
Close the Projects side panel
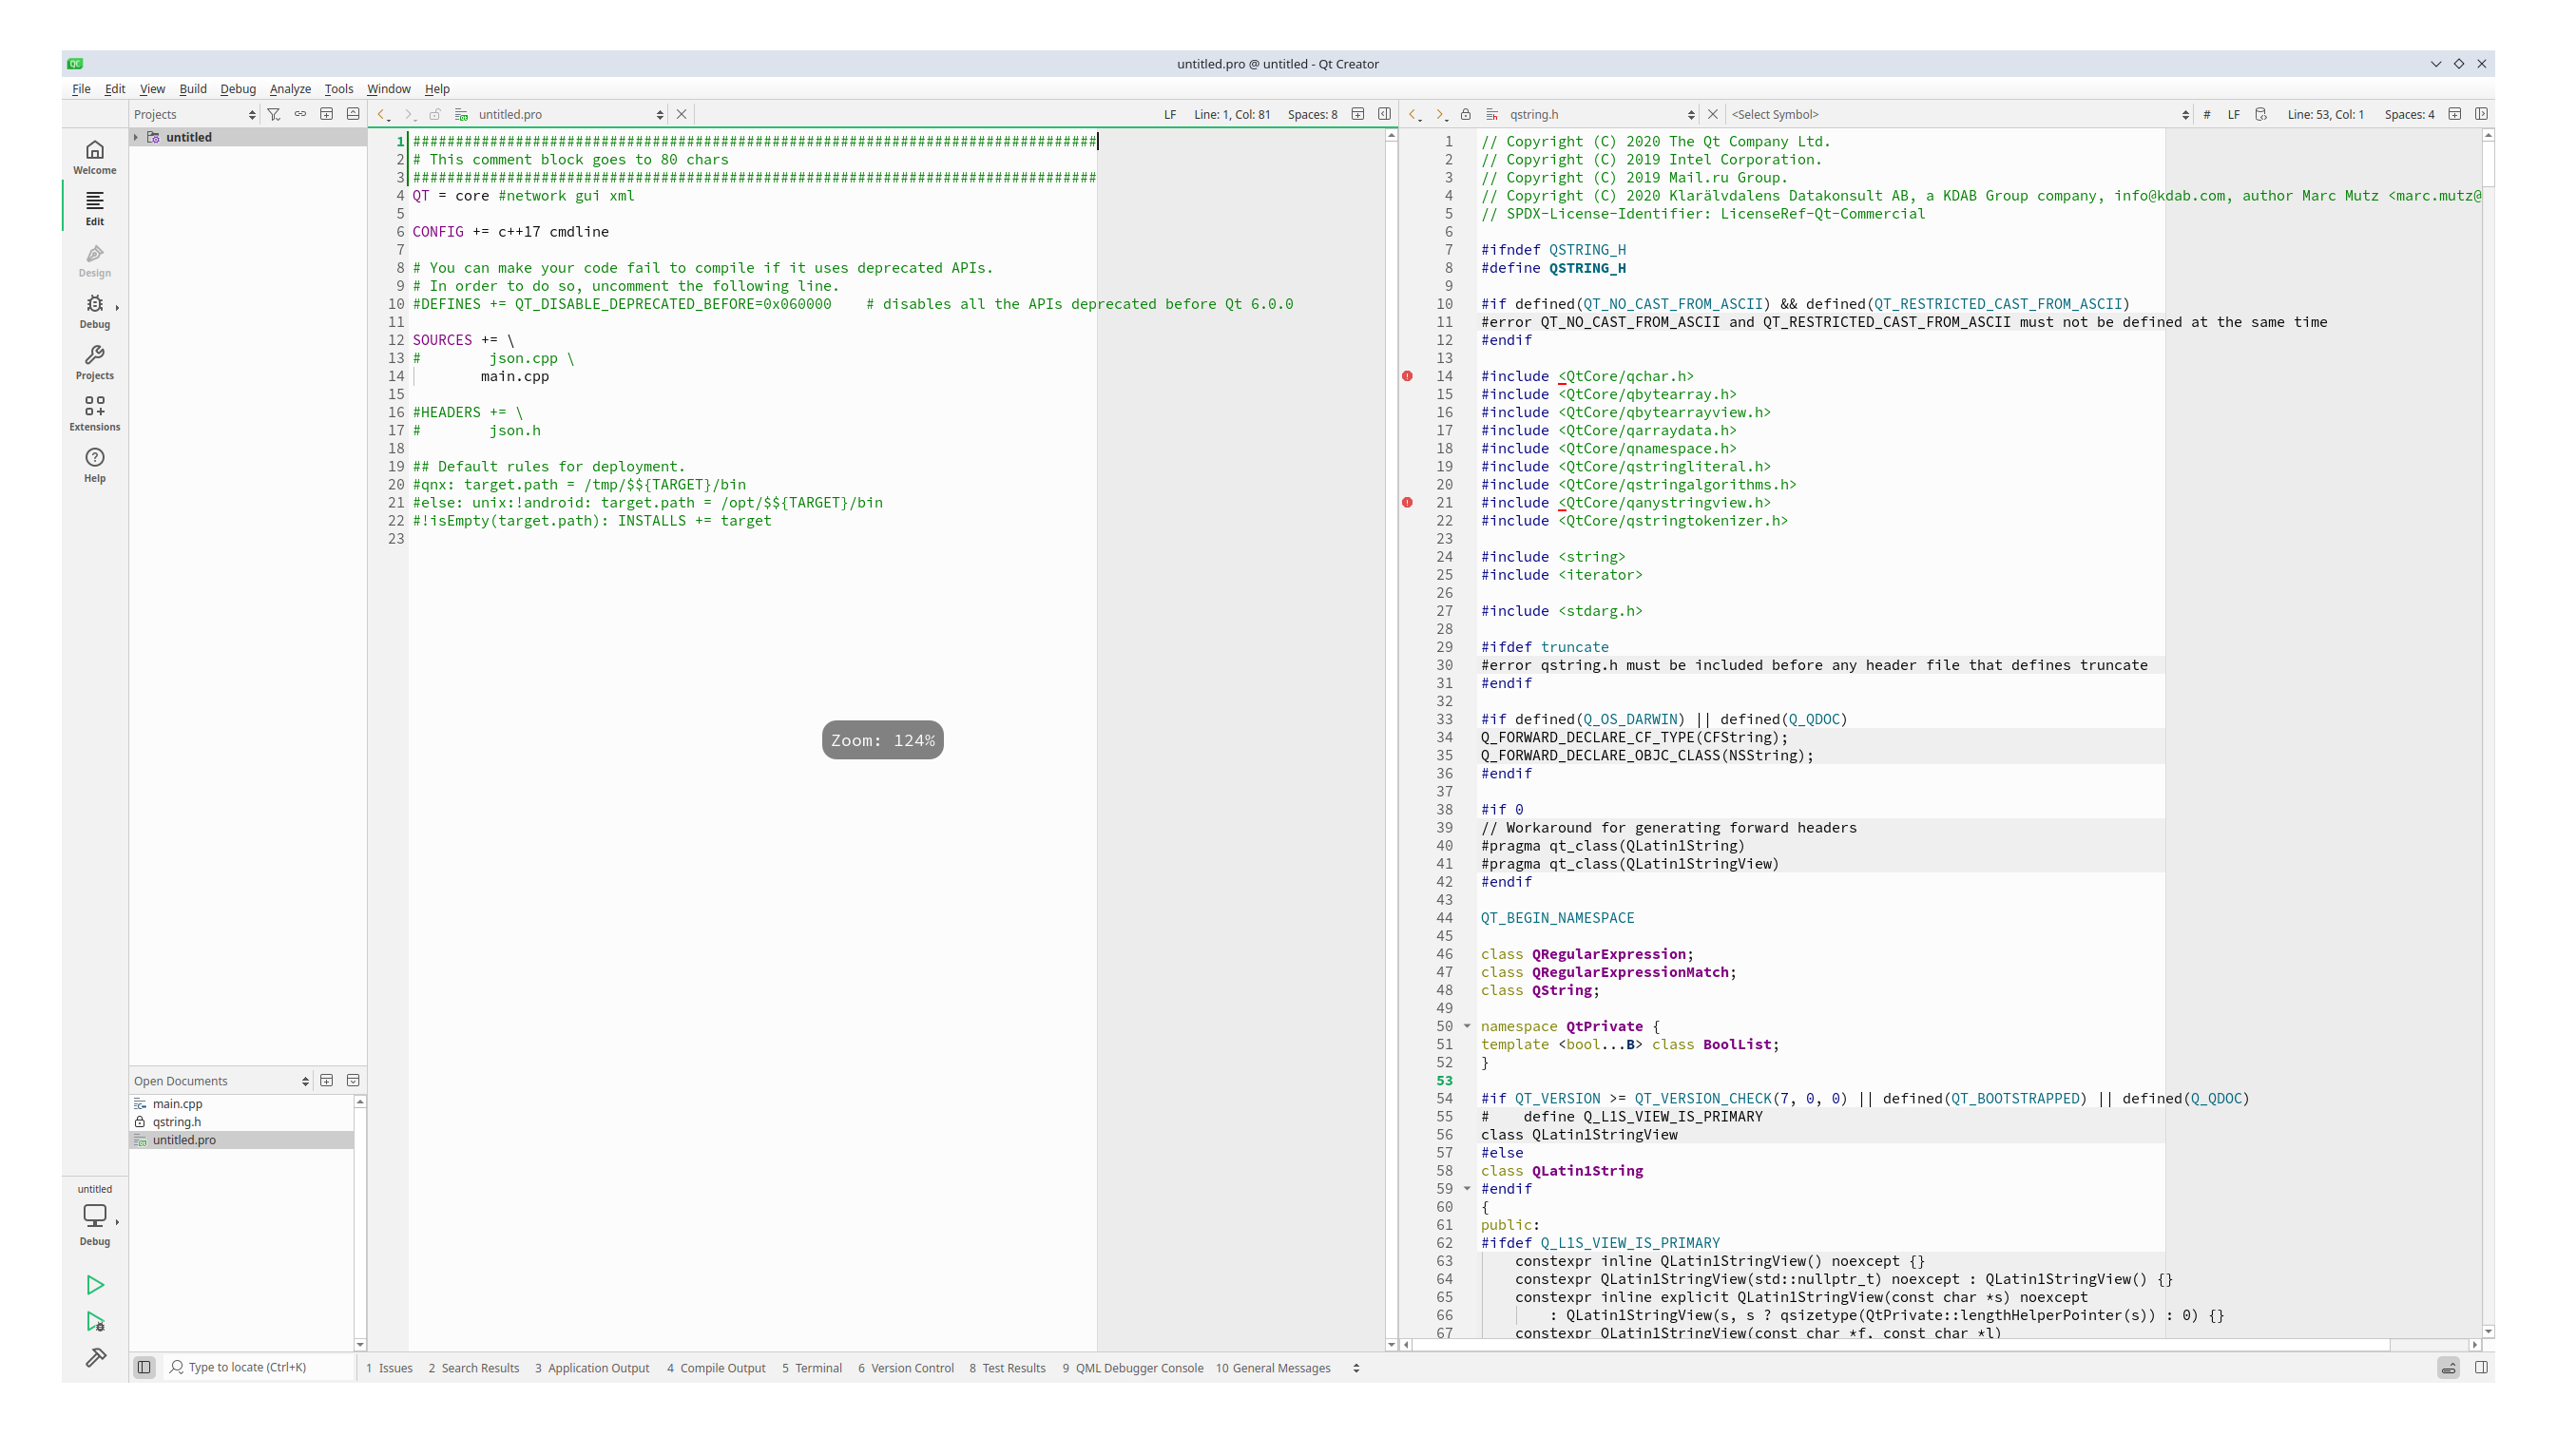tap(353, 114)
